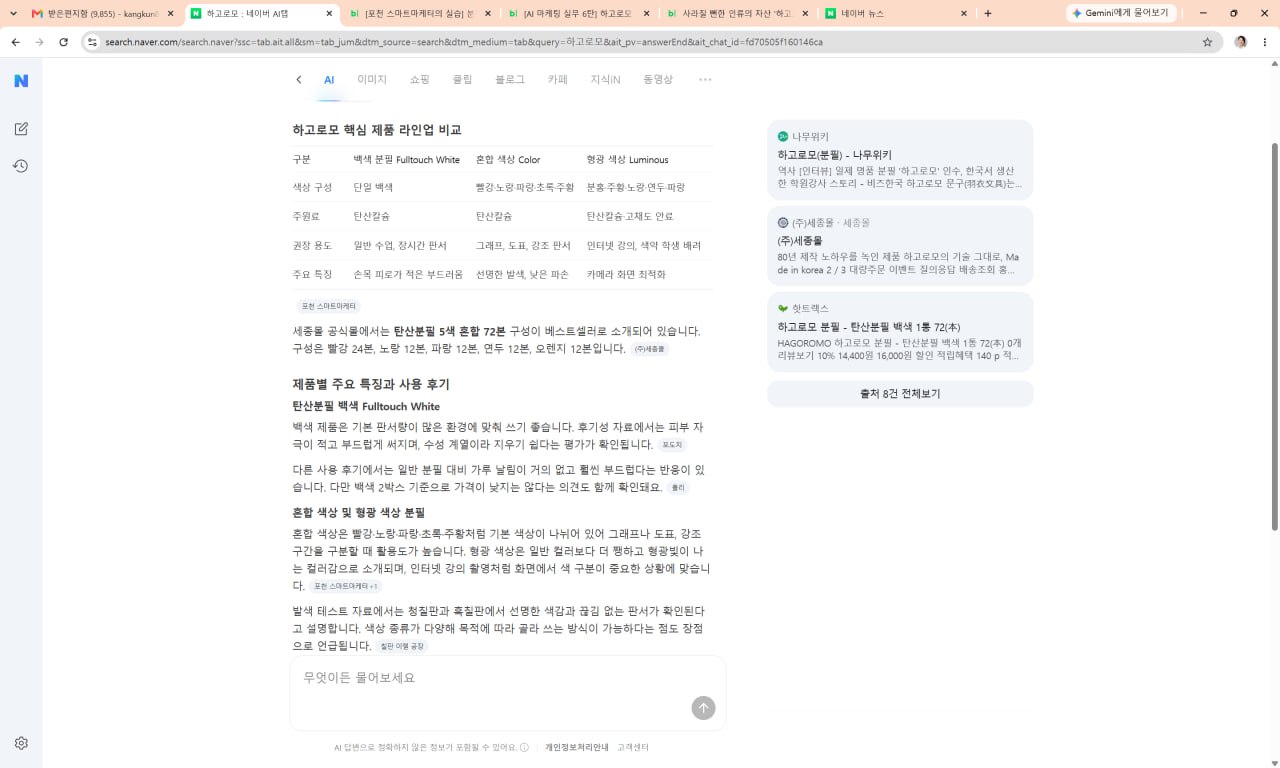This screenshot has width=1280, height=768.
Task: Select the 동영상 search tab
Action: [658, 80]
